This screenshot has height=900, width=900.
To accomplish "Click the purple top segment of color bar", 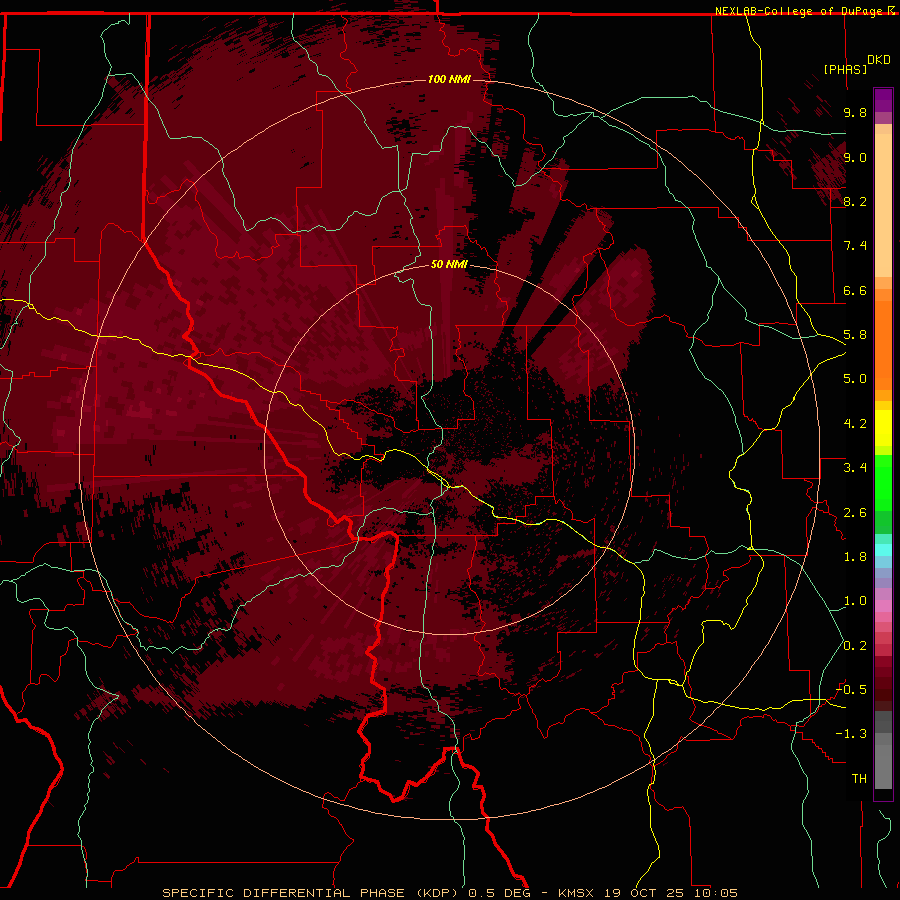I will click(x=883, y=100).
